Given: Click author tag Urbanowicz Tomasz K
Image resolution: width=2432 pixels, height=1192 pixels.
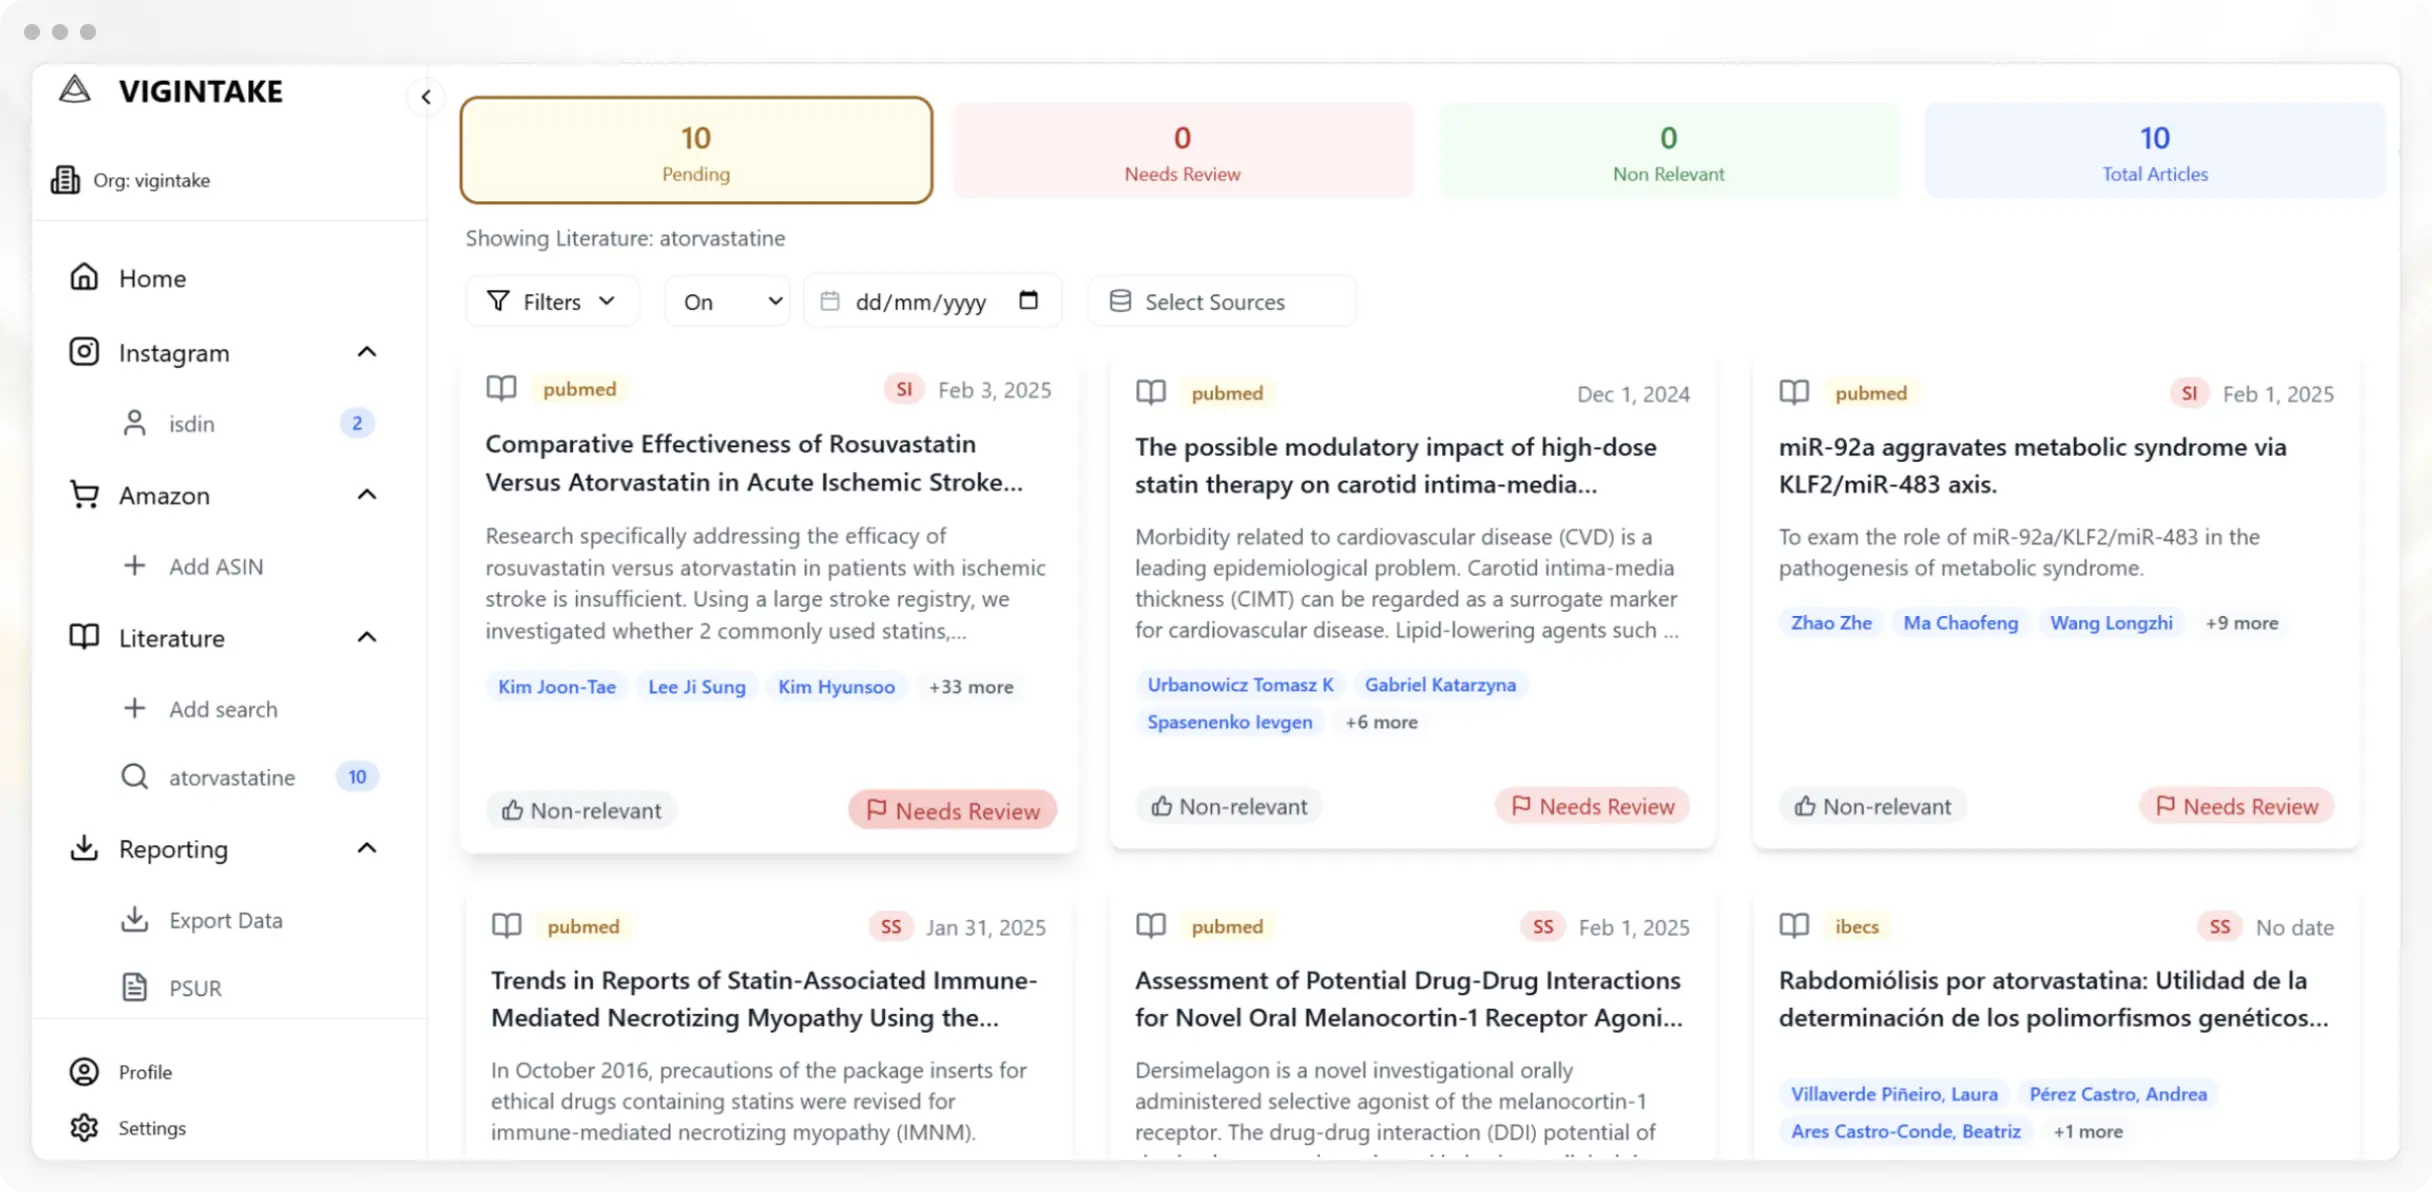Looking at the screenshot, I should pos(1240,684).
